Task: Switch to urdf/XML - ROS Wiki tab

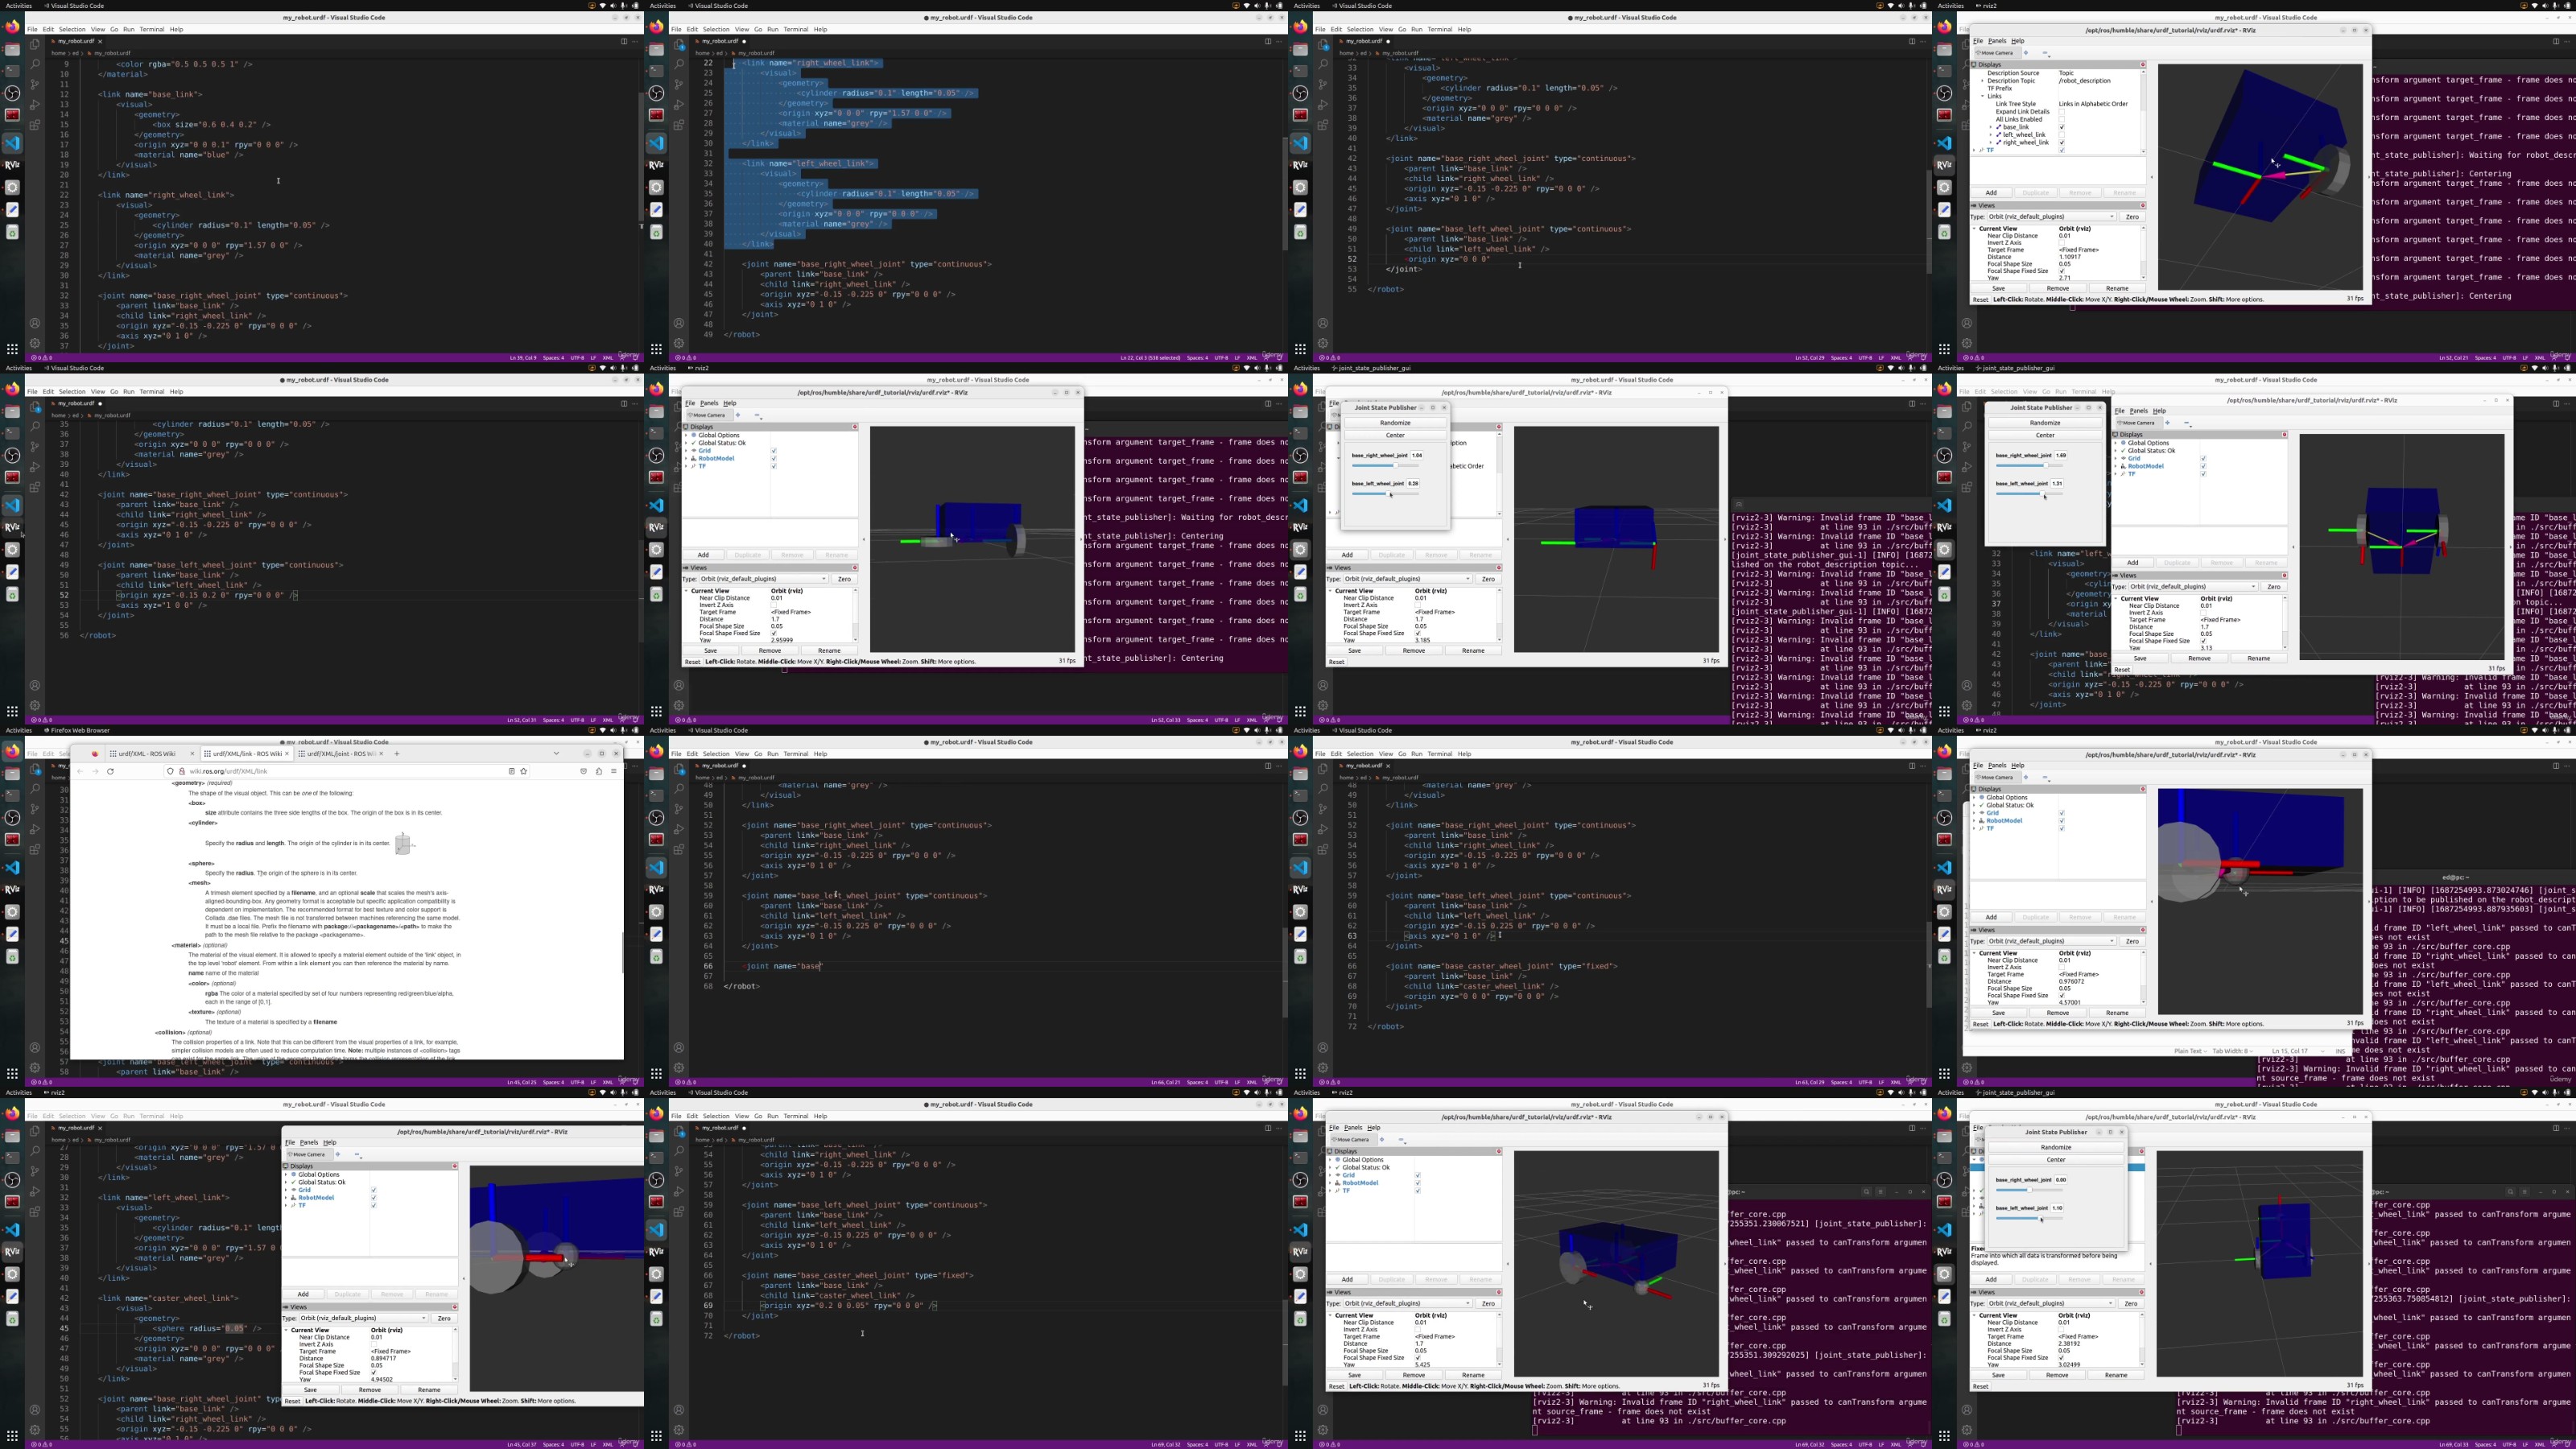Action: 146,754
